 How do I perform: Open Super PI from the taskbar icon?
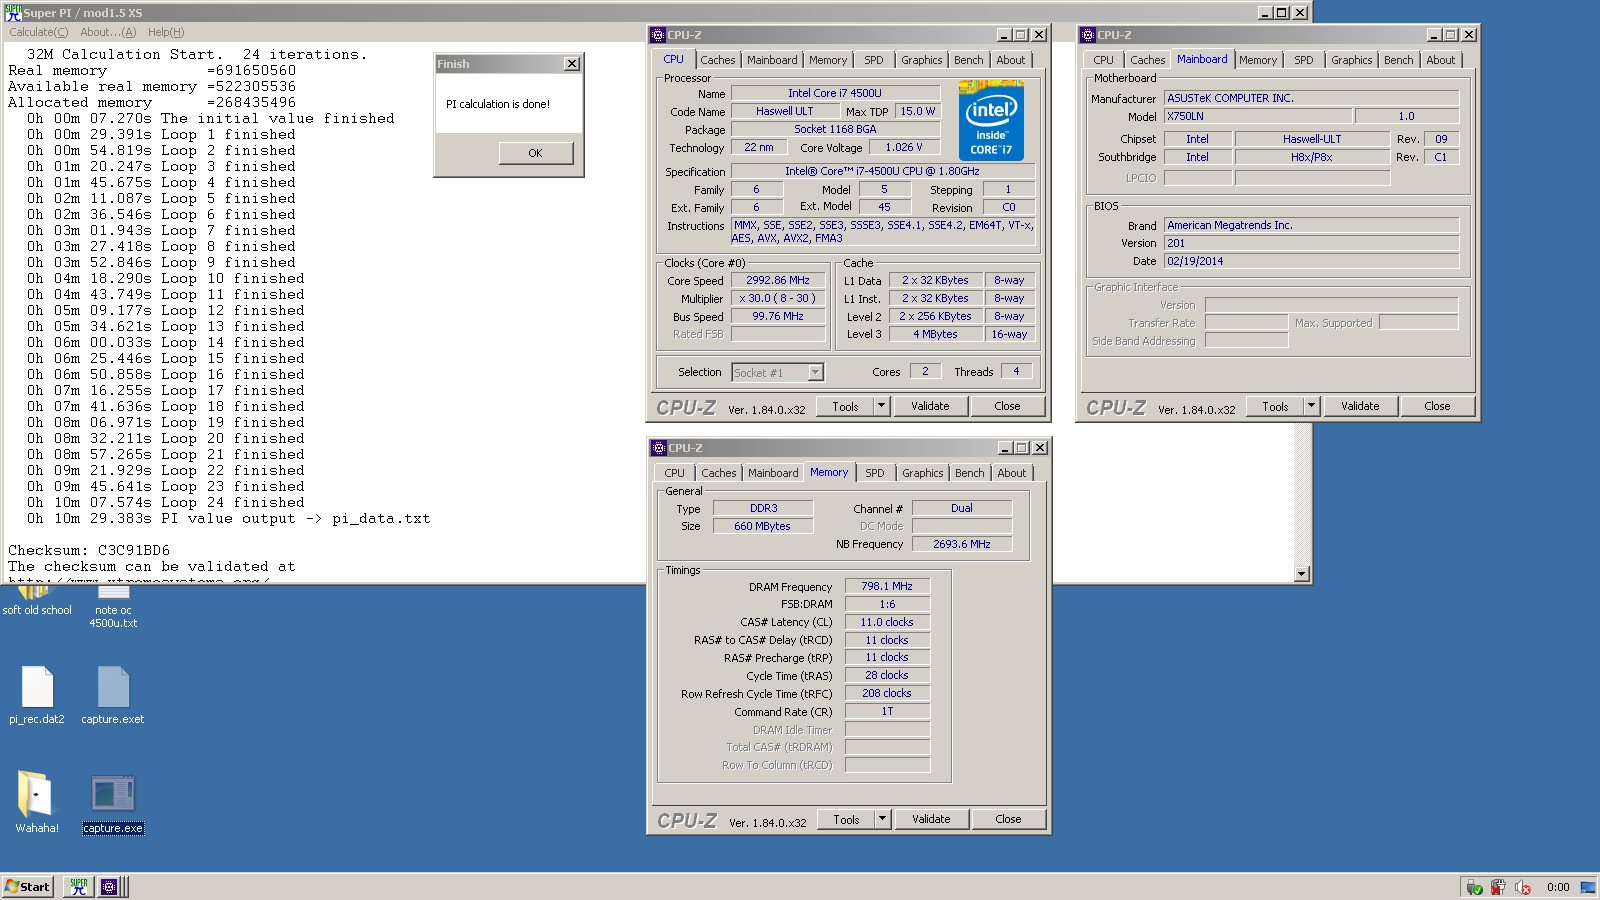78,886
